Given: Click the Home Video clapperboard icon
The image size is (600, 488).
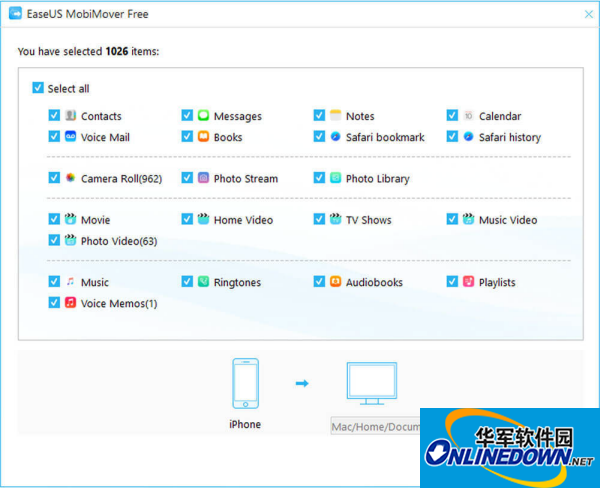Looking at the screenshot, I should point(203,219).
